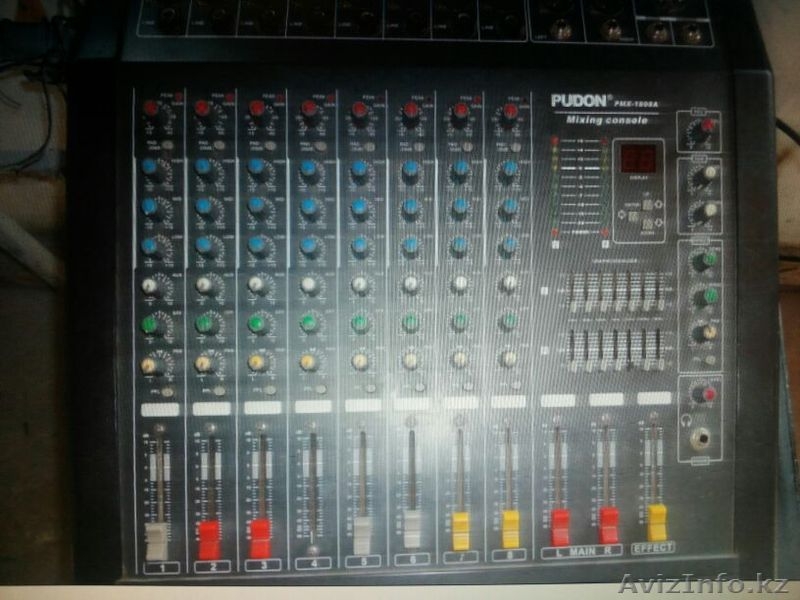Screen dimensions: 800x600
Task: Click the channel 1 green effect knob
Action: 150,325
